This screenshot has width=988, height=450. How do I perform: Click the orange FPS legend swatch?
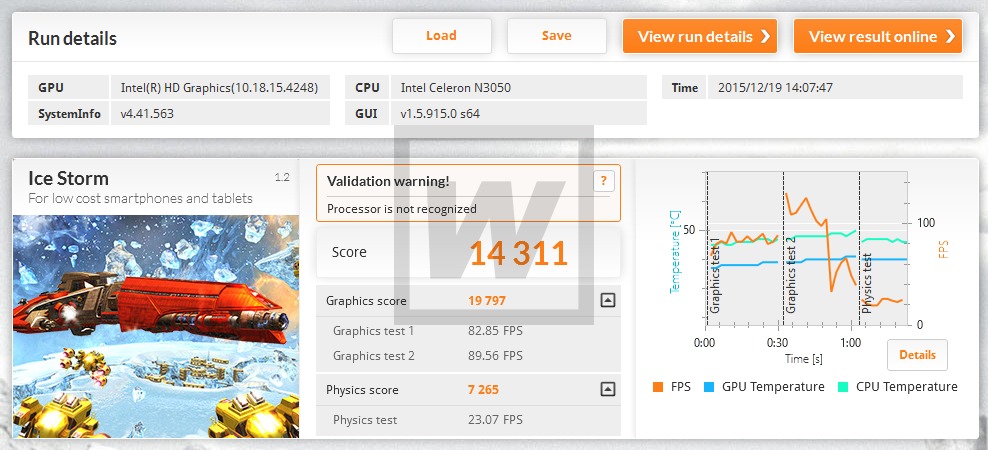[658, 387]
